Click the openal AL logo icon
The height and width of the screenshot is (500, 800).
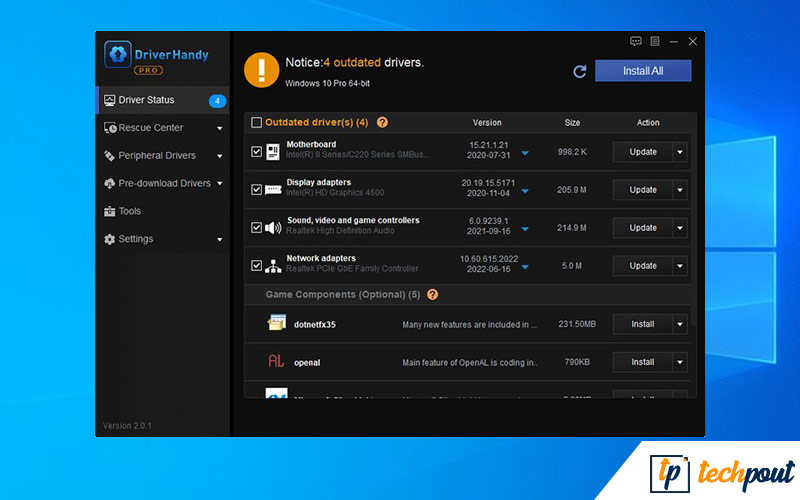pos(277,361)
